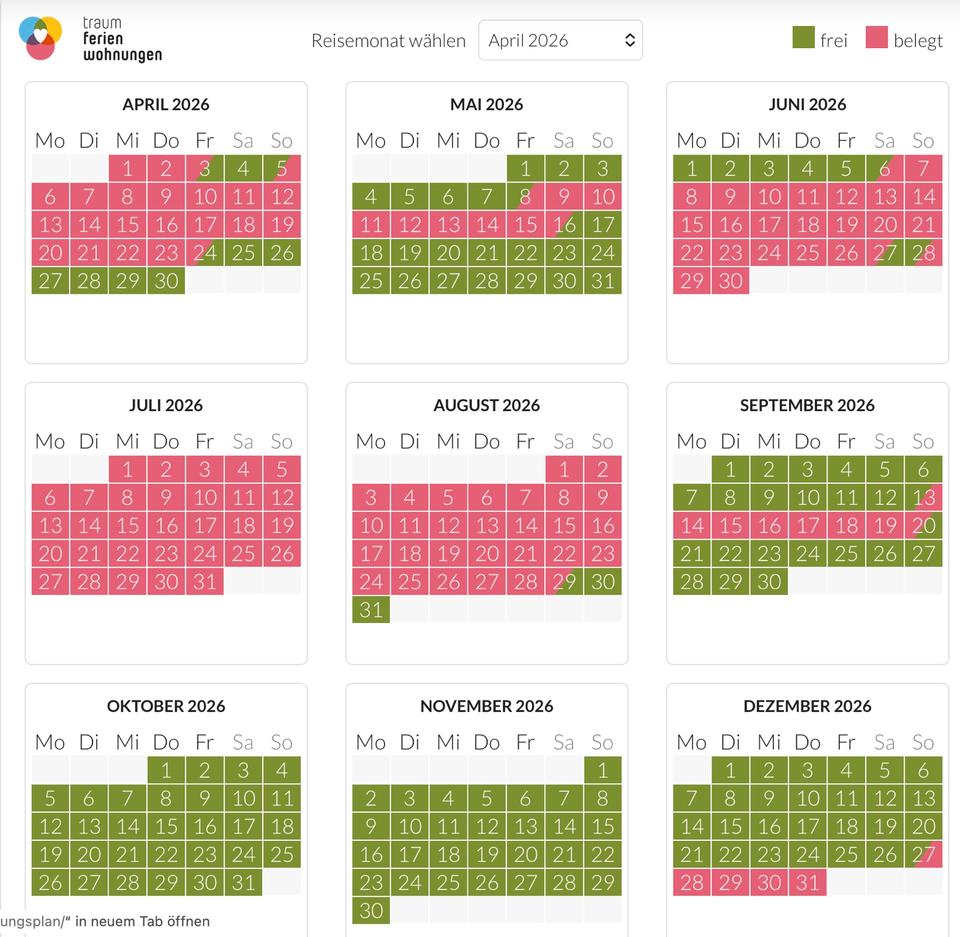The image size is (960, 937).
Task: Select November 30, 2026 in calendar
Action: (371, 910)
